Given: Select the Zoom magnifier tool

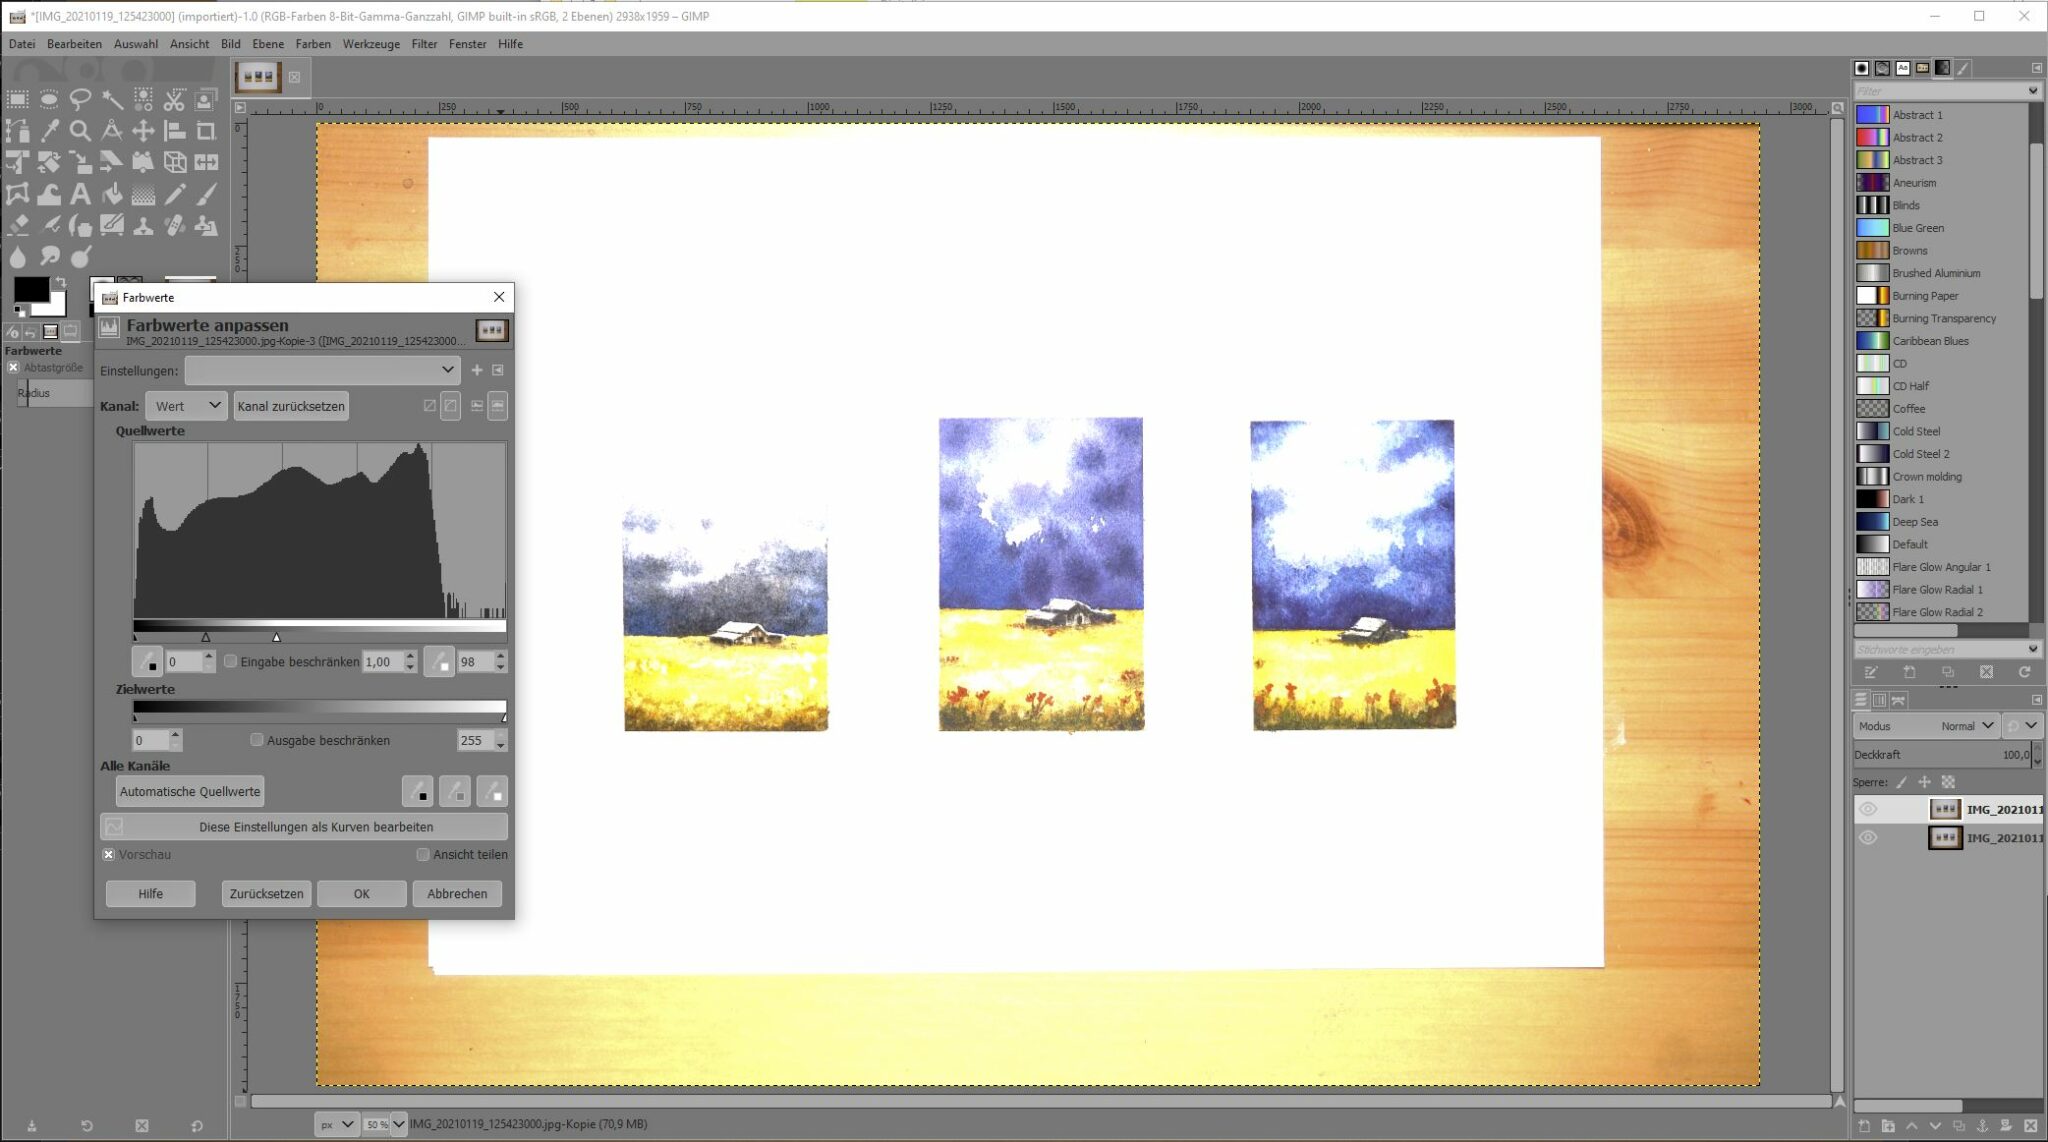Looking at the screenshot, I should (x=80, y=131).
